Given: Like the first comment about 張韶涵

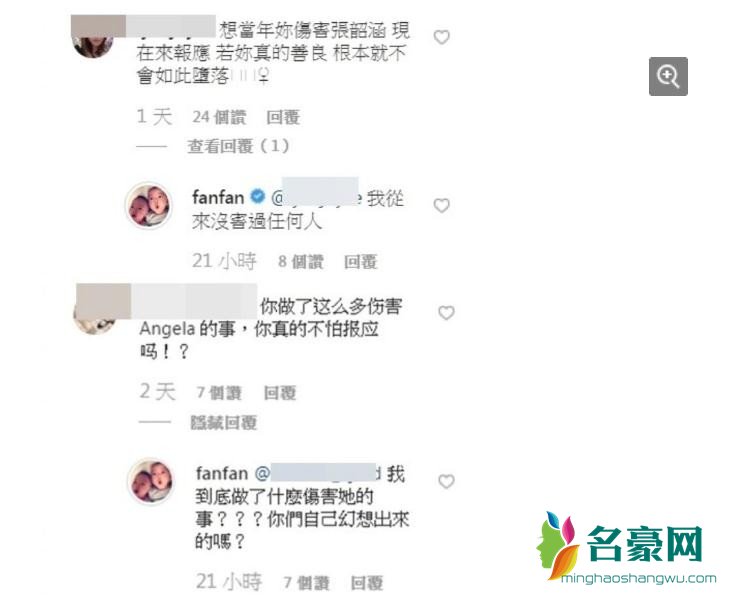Looking at the screenshot, I should pos(441,37).
